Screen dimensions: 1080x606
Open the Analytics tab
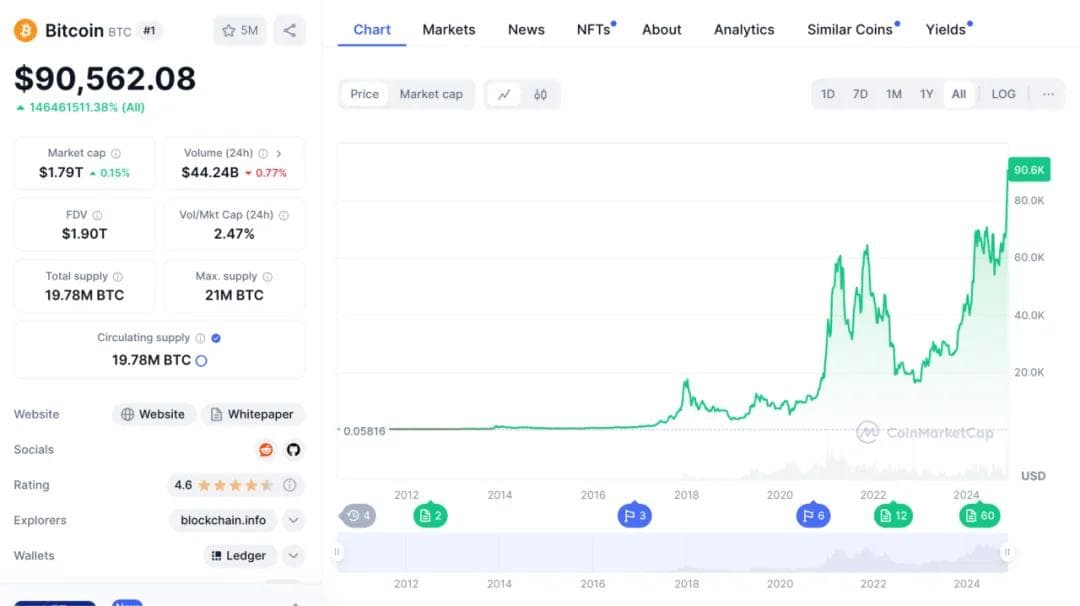pyautogui.click(x=744, y=29)
